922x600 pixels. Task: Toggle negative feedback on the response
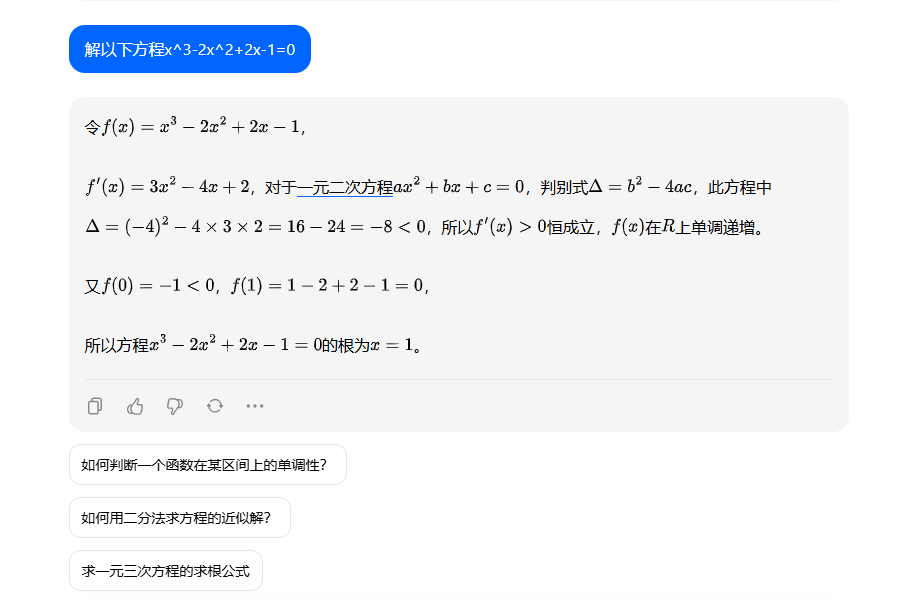click(x=174, y=406)
